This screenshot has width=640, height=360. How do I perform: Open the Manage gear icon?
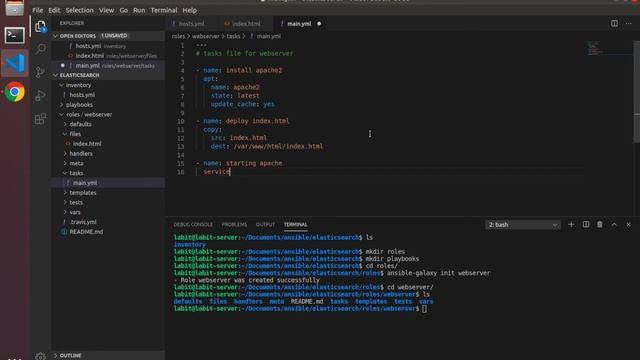point(40,356)
